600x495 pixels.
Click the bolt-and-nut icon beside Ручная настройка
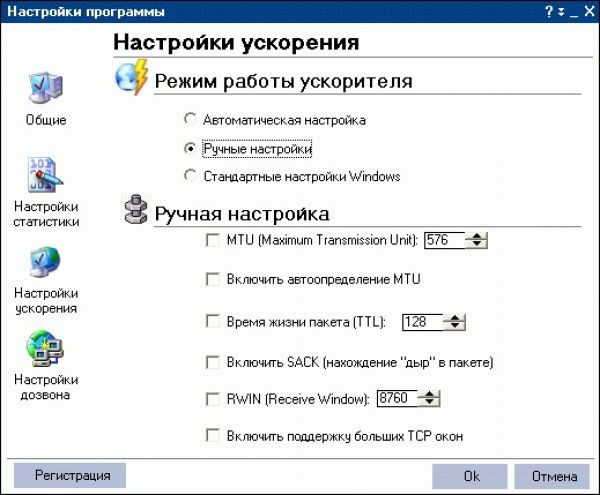[136, 209]
